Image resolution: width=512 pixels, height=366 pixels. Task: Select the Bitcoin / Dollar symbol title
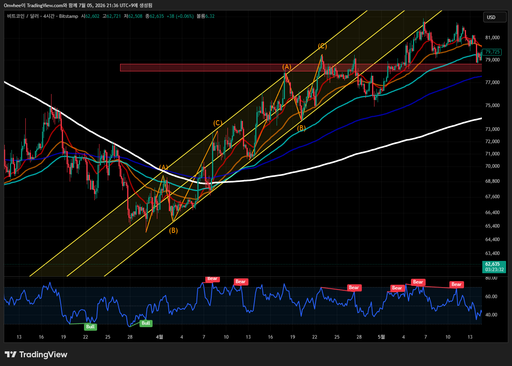(x=43, y=16)
